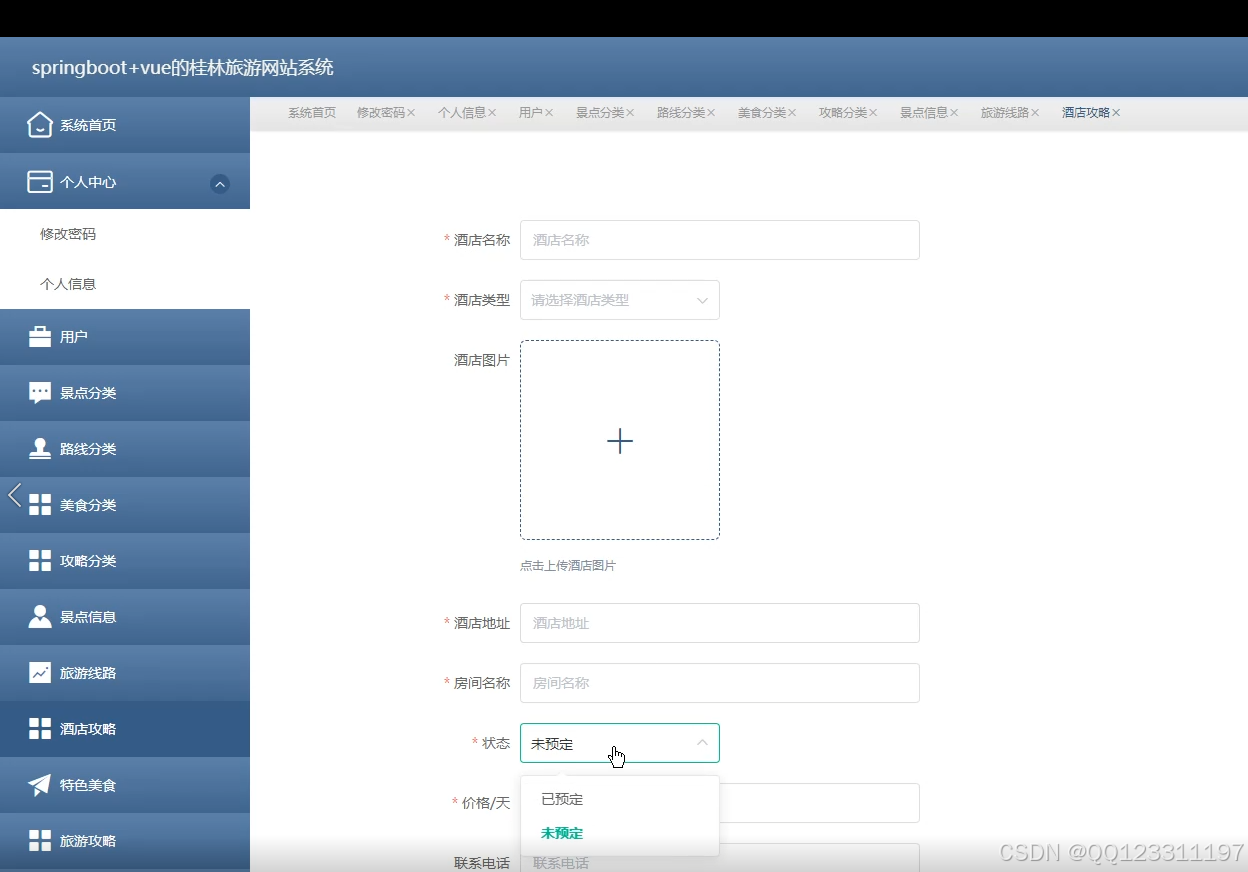Click the 个人中心 panel icon
The image size is (1248, 872).
click(39, 181)
